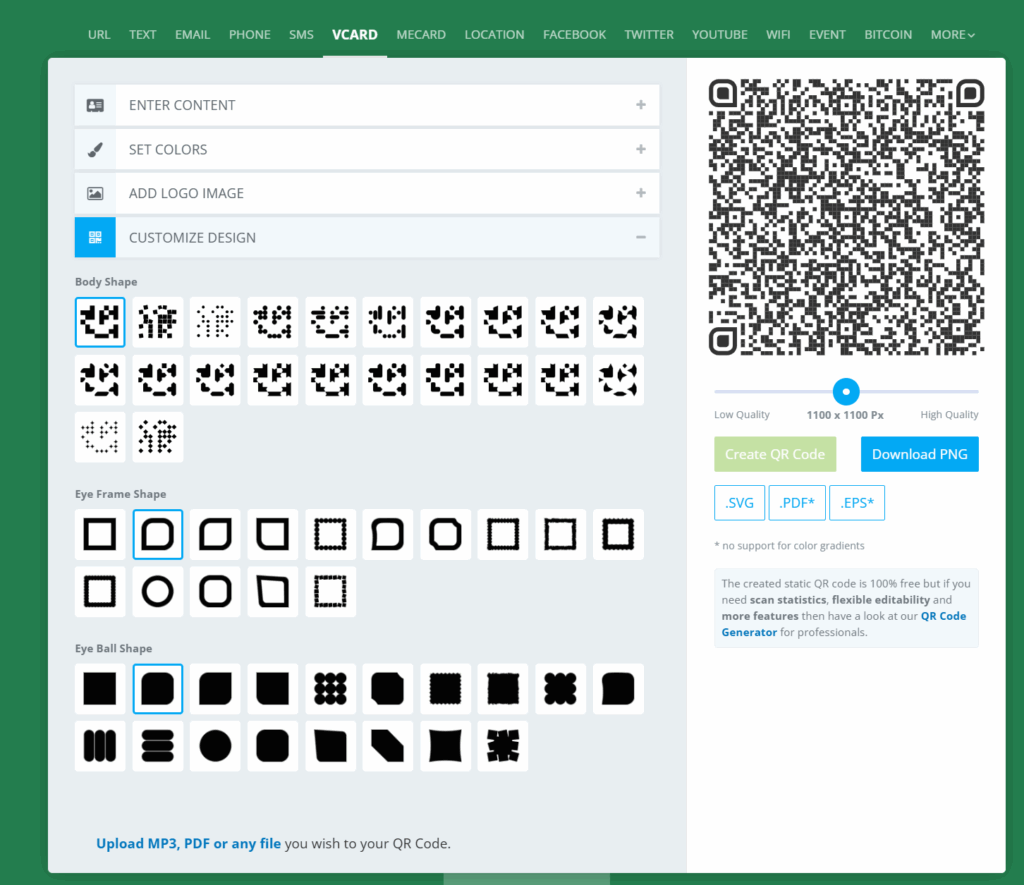Screen dimensions: 1024x885
Task: Switch to the WIFI tab
Action: 778,34
